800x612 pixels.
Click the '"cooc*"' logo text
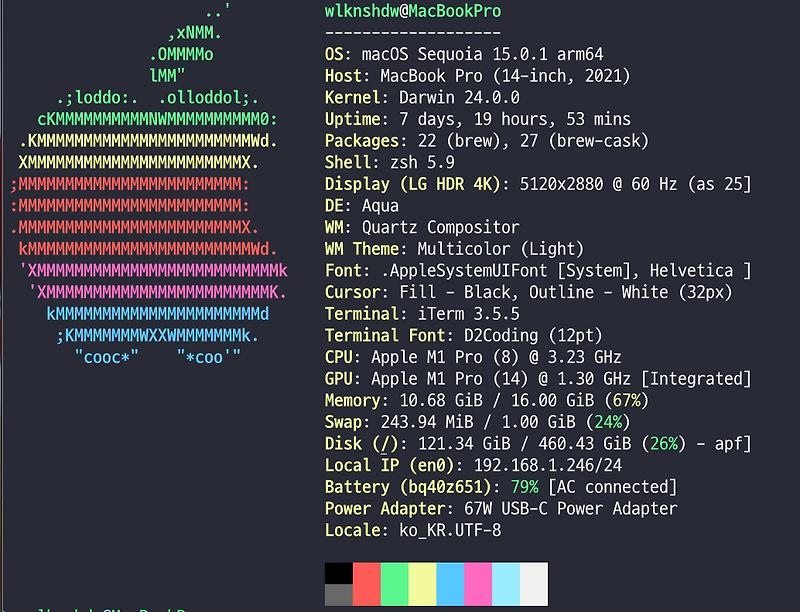[x=107, y=357]
